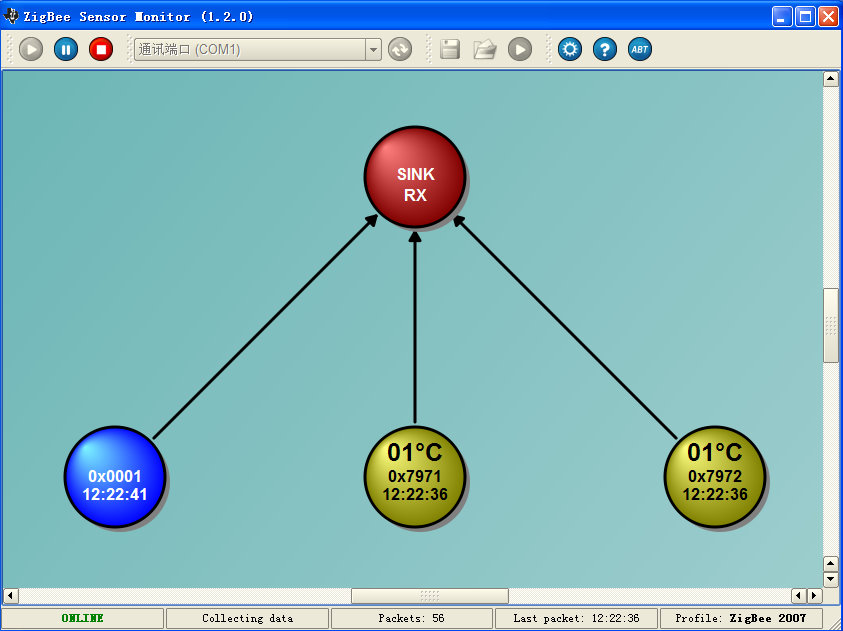Viewport: 843px width, 631px height.
Task: Stop monitoring with the red stop button
Action: pos(101,49)
